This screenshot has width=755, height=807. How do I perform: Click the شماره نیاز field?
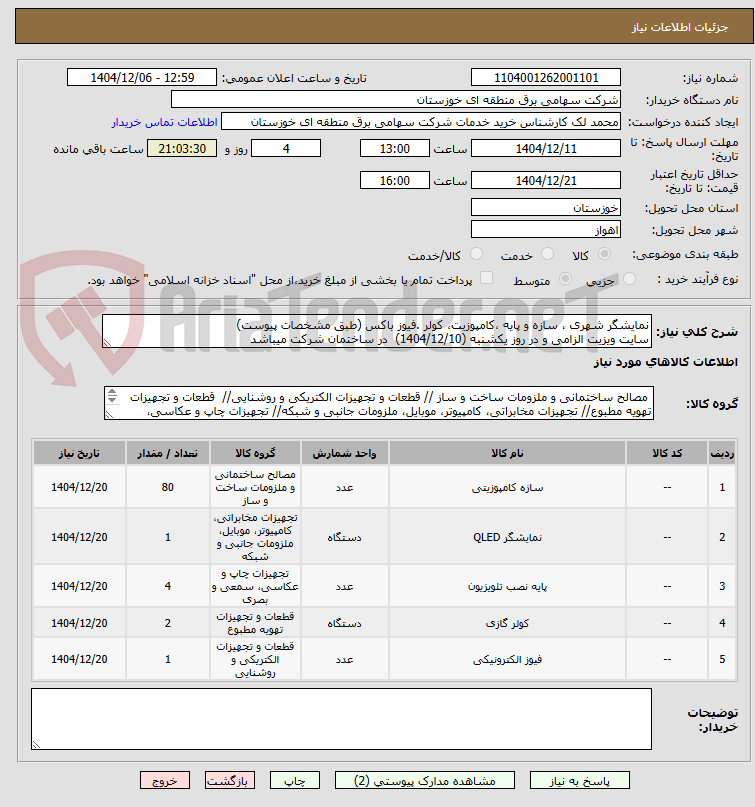click(x=546, y=78)
